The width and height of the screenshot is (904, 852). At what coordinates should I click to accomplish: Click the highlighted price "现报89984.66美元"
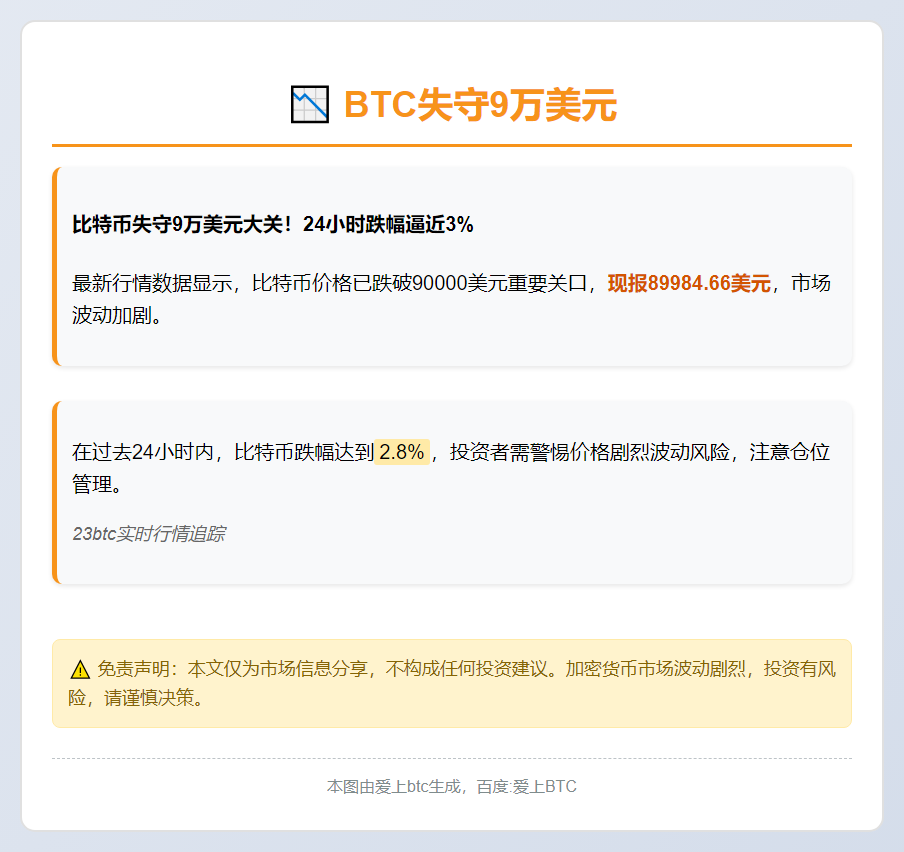pos(689,283)
